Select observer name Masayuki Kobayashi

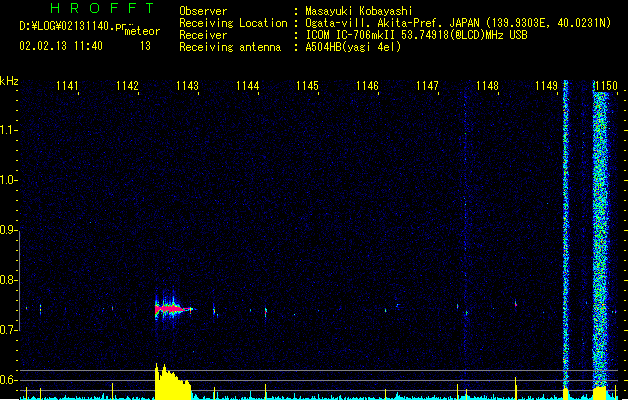[x=359, y=11]
